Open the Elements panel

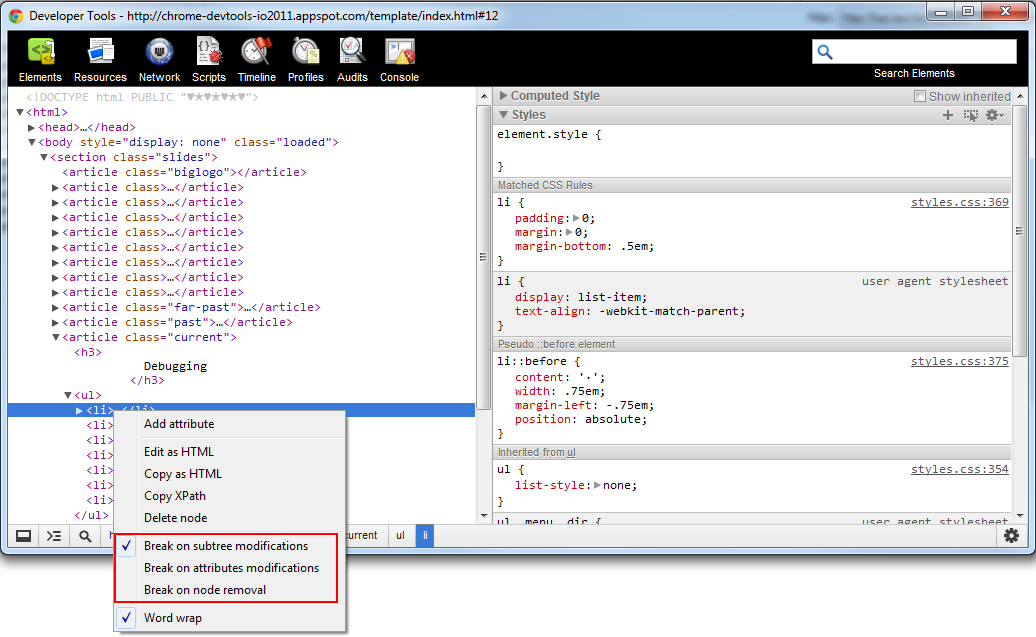pyautogui.click(x=40, y=59)
